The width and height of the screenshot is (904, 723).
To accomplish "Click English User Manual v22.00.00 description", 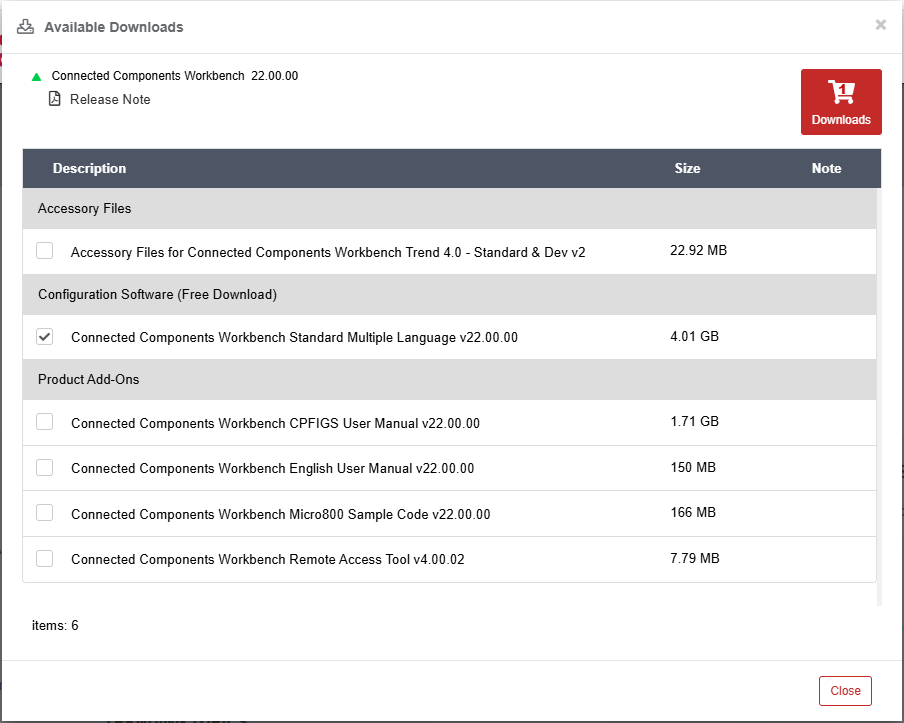I will pos(272,468).
